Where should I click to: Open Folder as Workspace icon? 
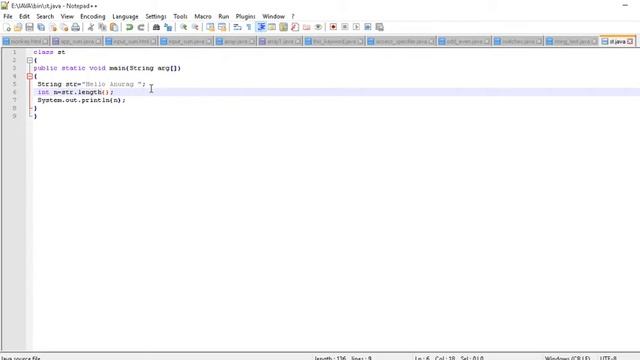307,27
